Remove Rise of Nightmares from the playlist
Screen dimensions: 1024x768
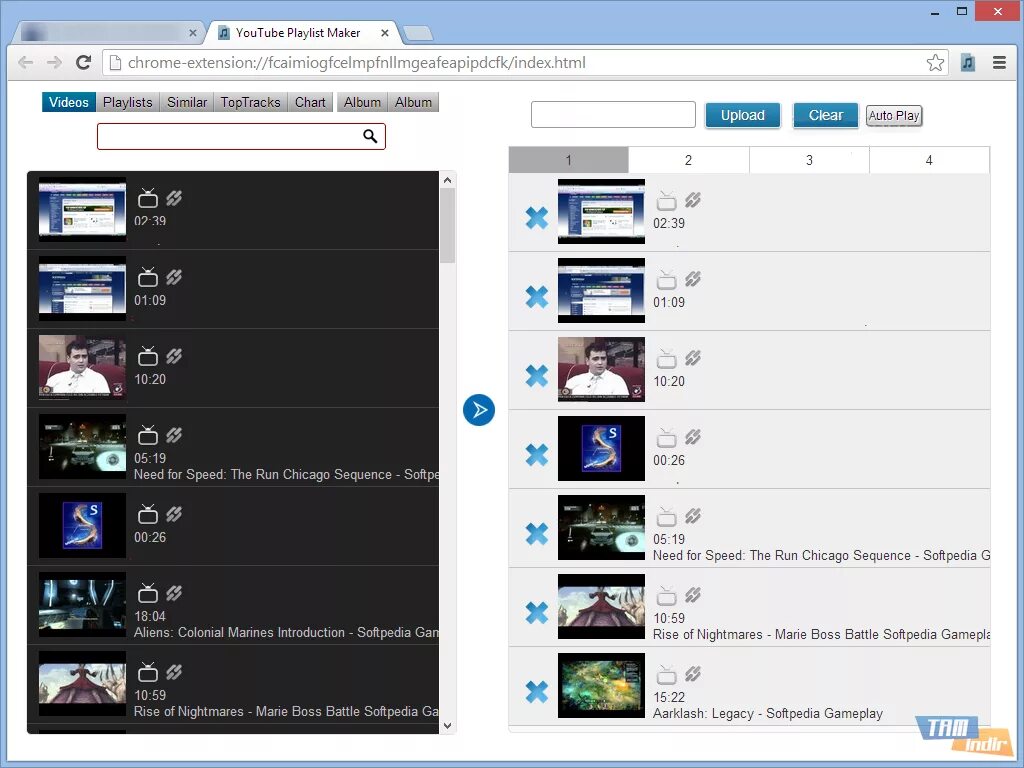[x=537, y=613]
